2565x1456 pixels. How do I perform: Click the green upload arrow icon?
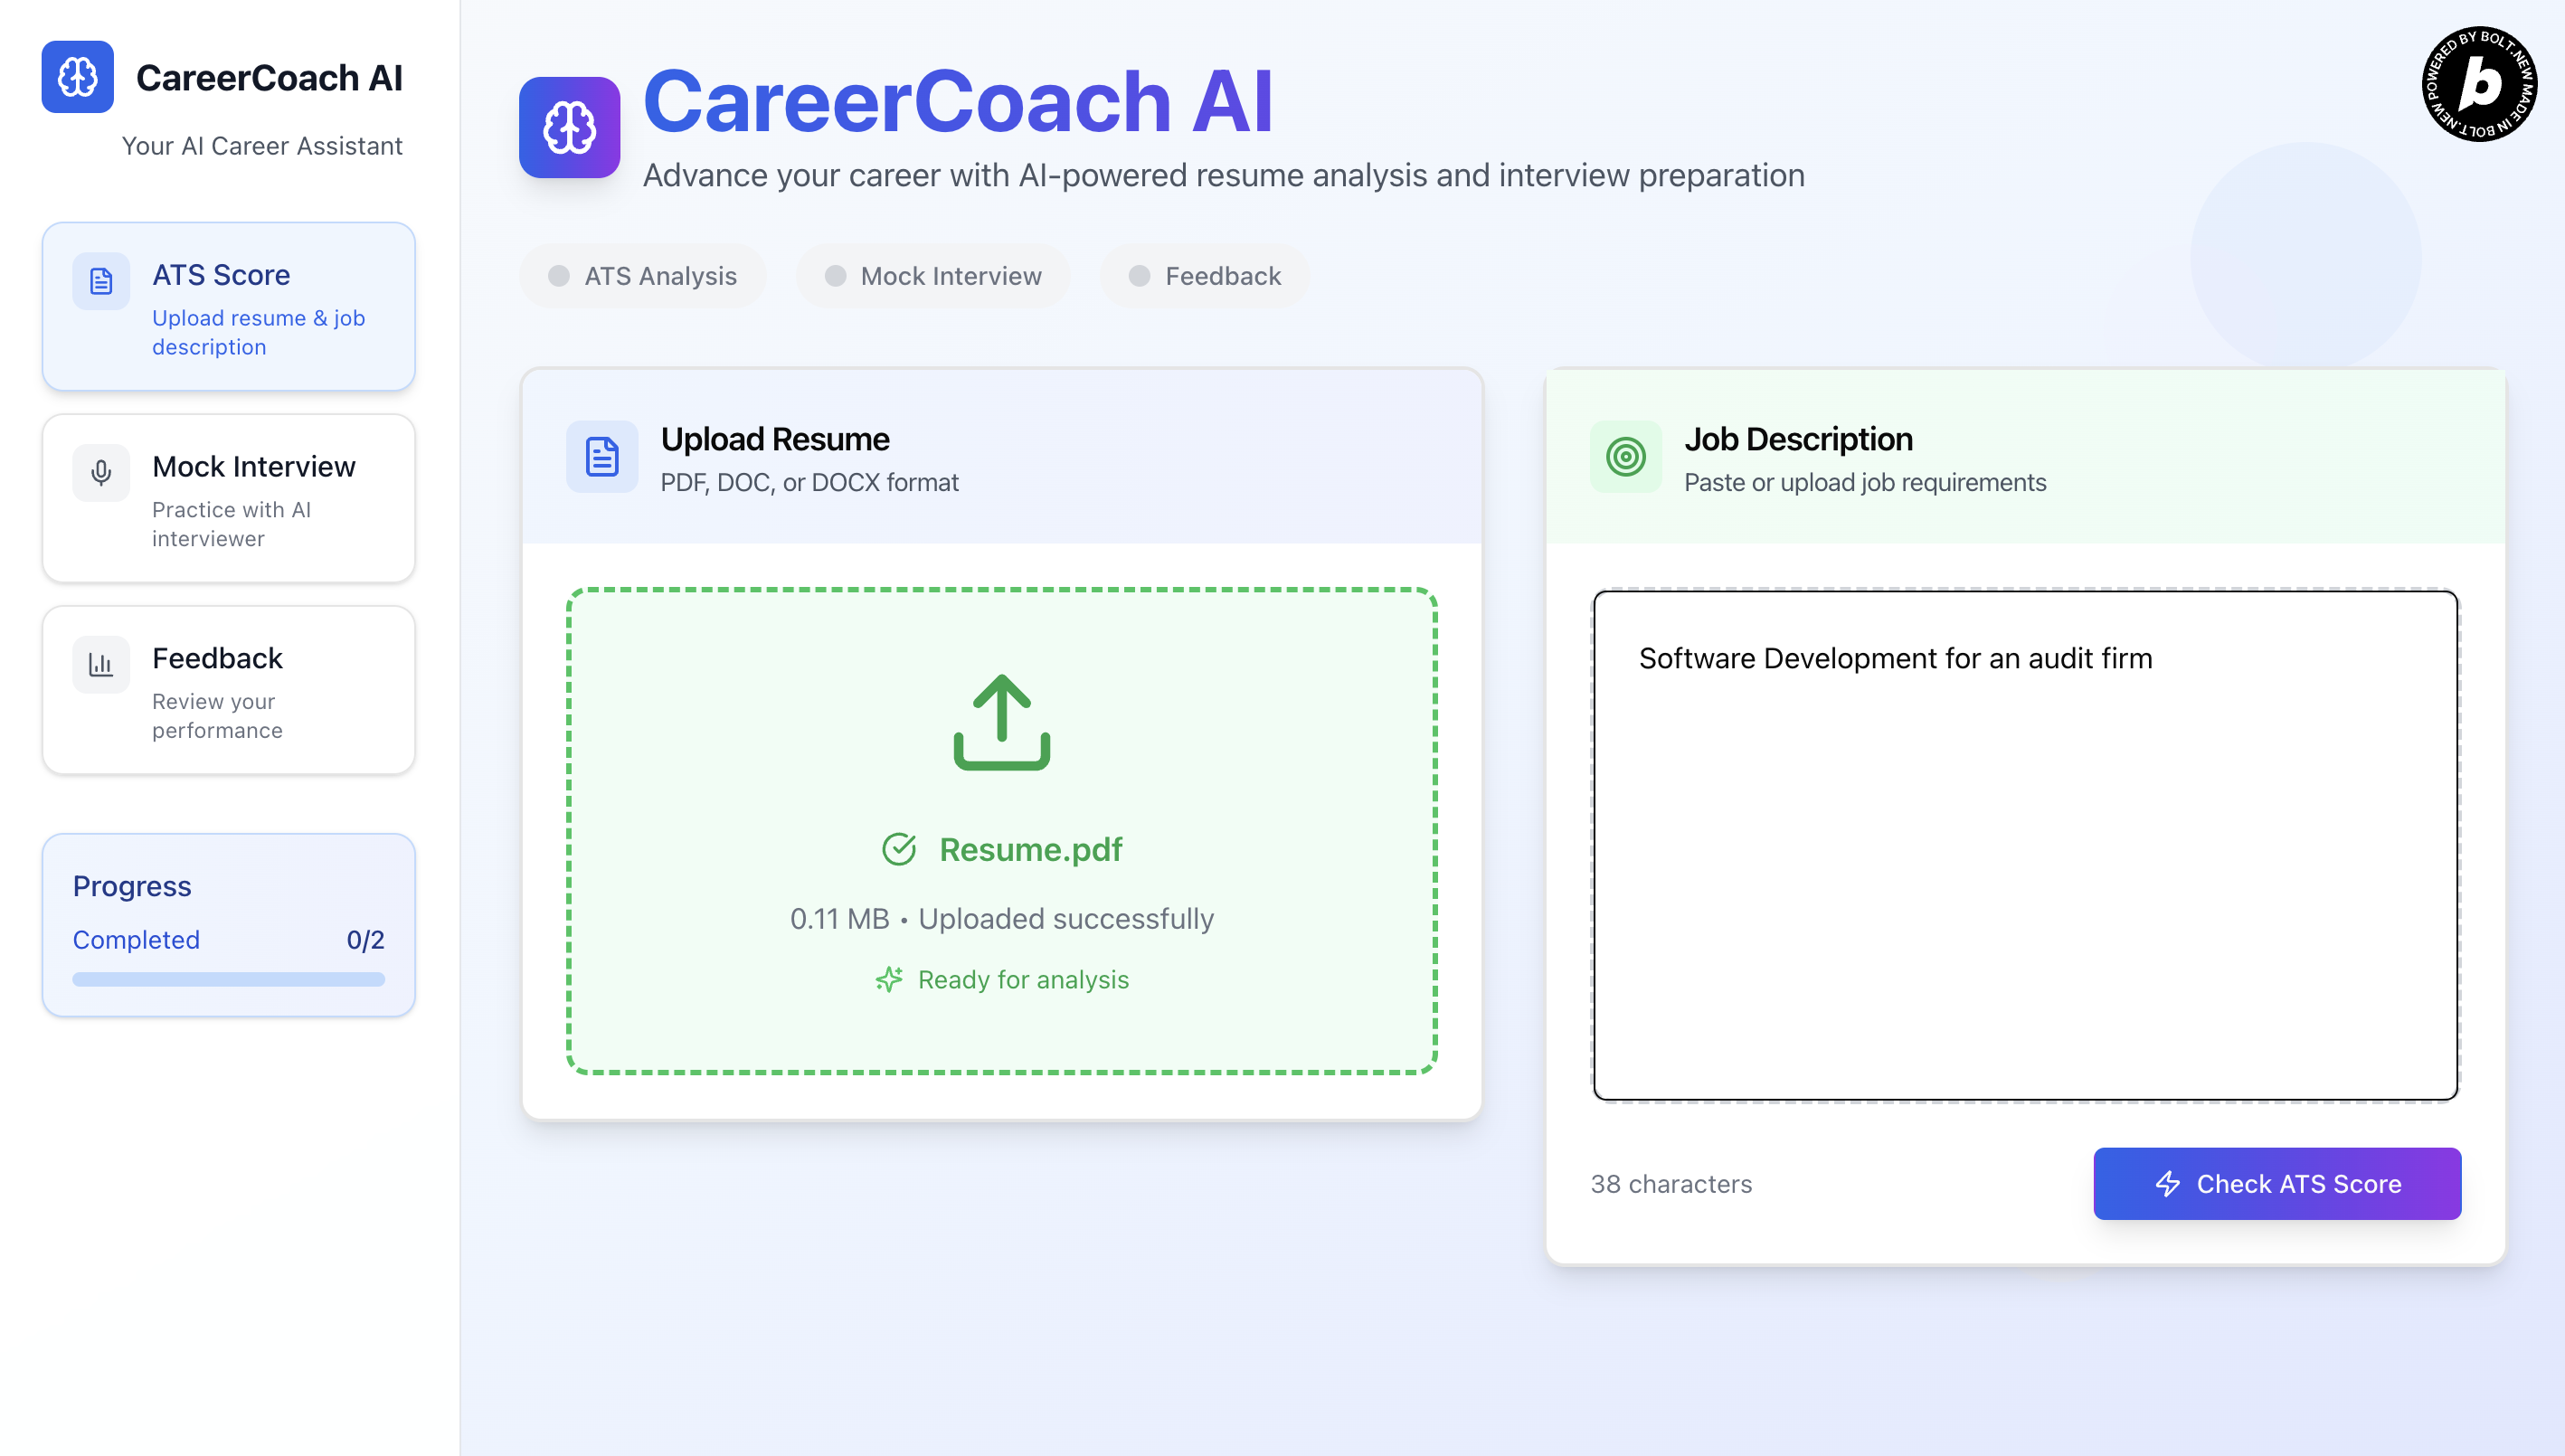point(1001,722)
